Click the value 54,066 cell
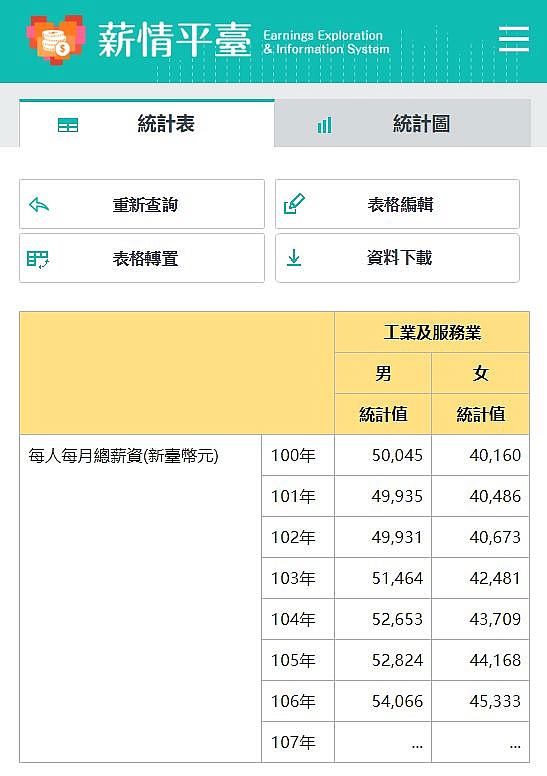The height and width of the screenshot is (776, 547). click(x=383, y=701)
